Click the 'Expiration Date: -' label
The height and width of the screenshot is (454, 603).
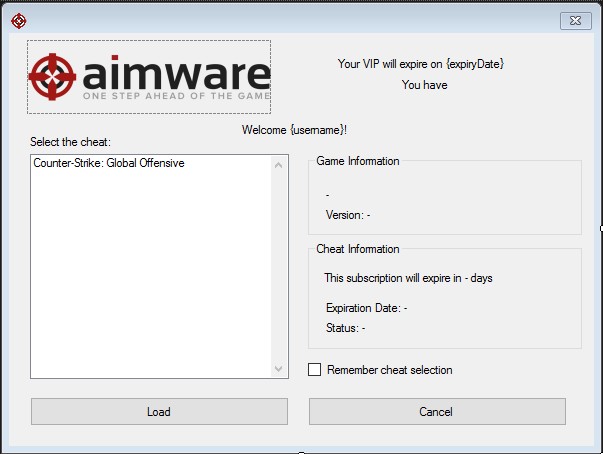366,308
